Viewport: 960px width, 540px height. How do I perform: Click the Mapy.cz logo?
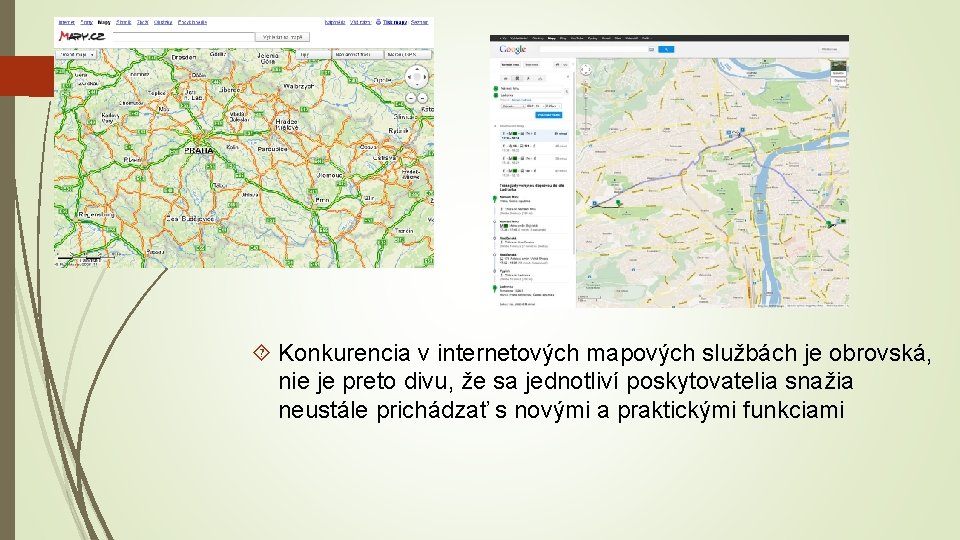pos(82,36)
